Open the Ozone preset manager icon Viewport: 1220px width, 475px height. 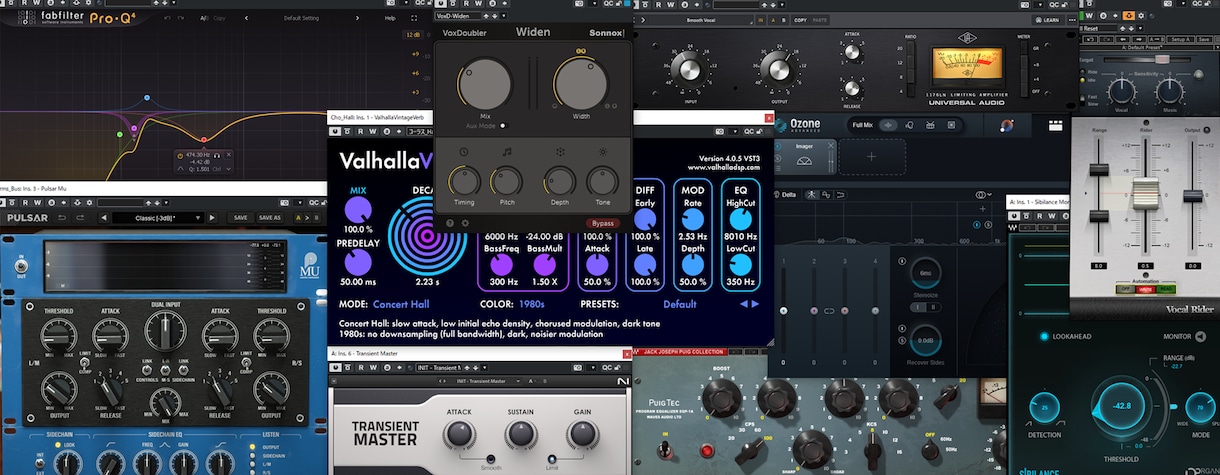tap(1055, 125)
